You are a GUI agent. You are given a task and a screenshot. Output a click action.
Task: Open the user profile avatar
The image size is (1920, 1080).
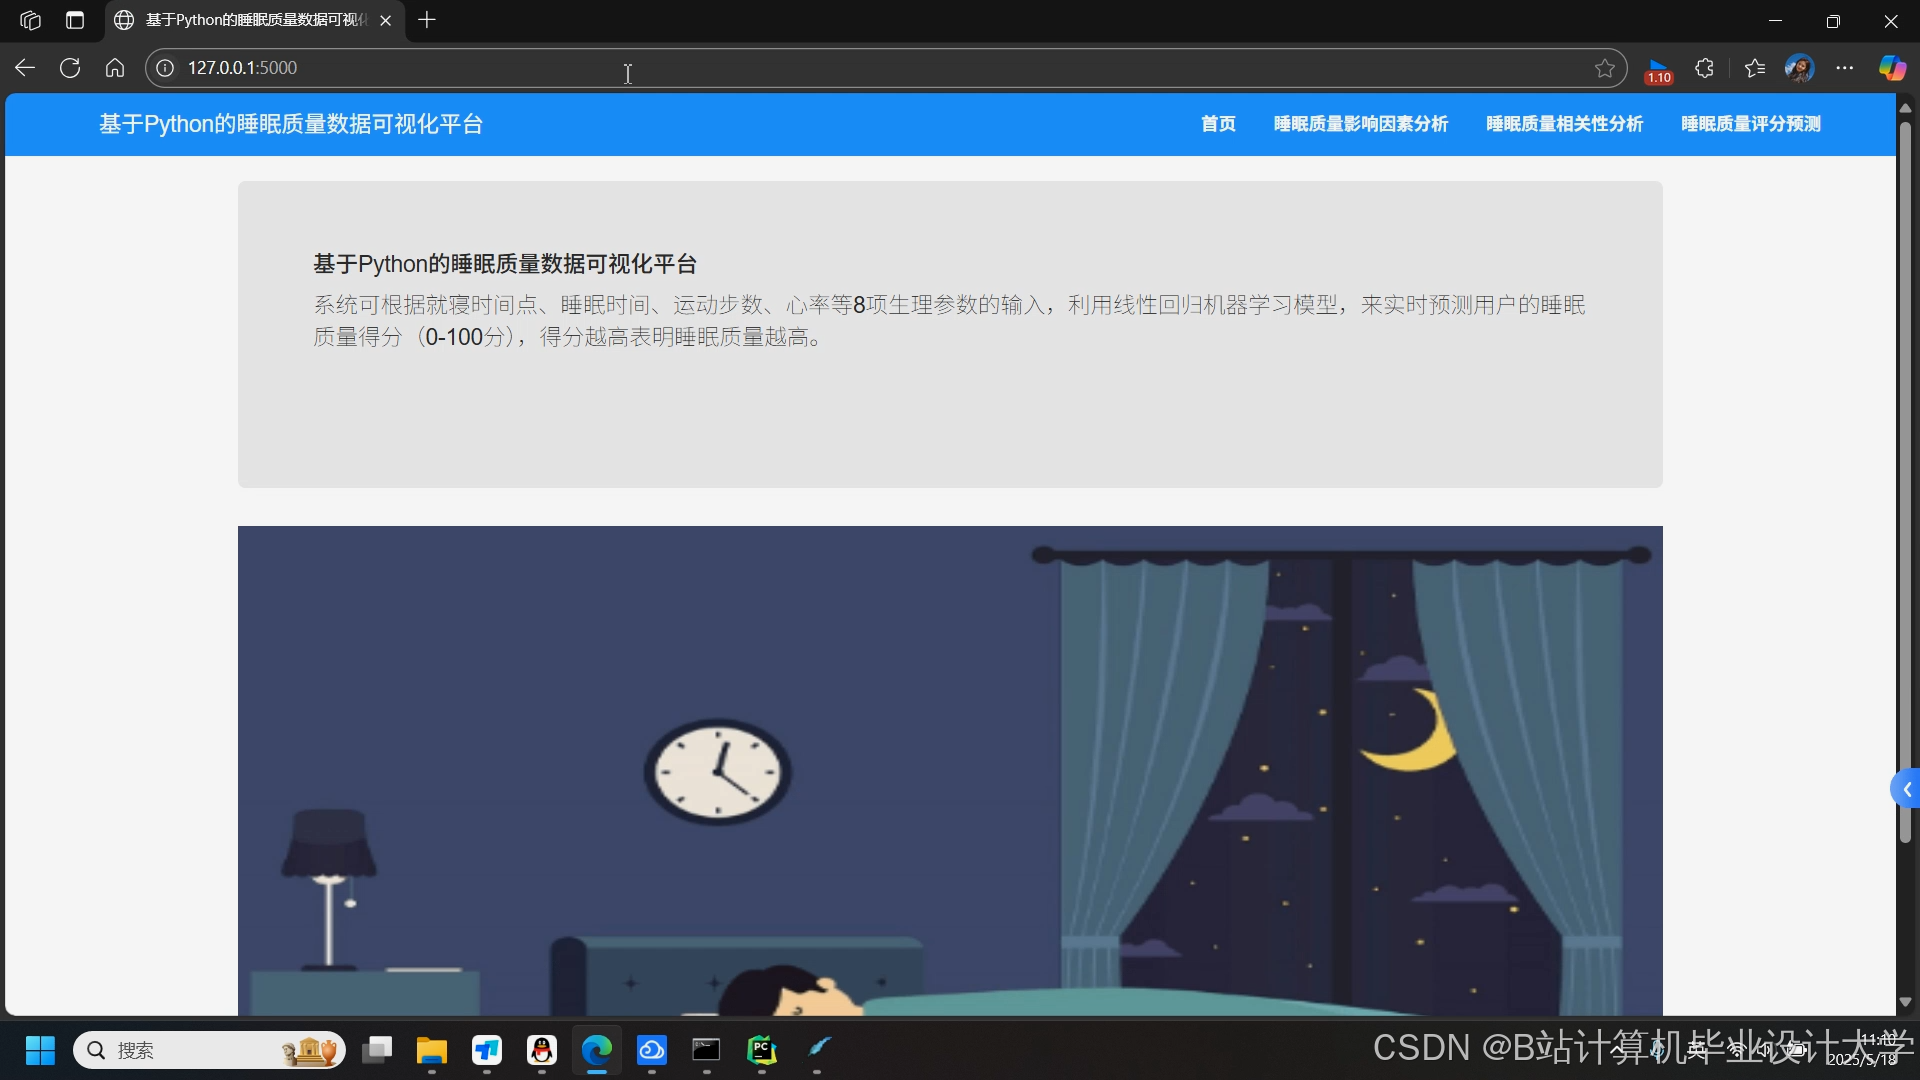[x=1799, y=68]
